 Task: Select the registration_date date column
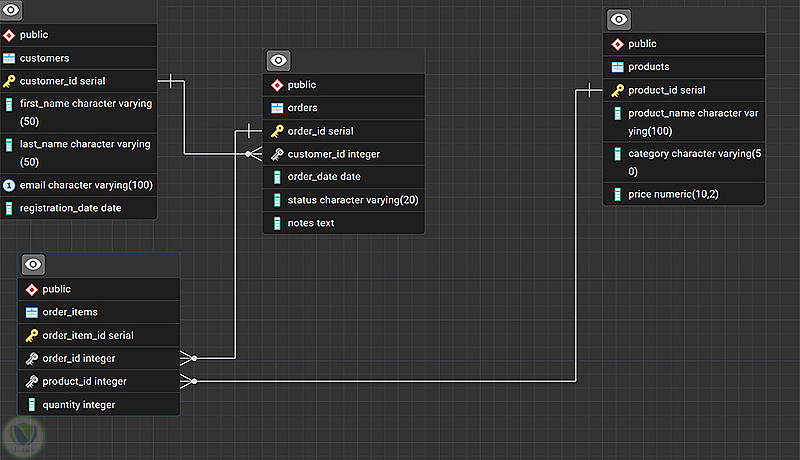tap(78, 208)
